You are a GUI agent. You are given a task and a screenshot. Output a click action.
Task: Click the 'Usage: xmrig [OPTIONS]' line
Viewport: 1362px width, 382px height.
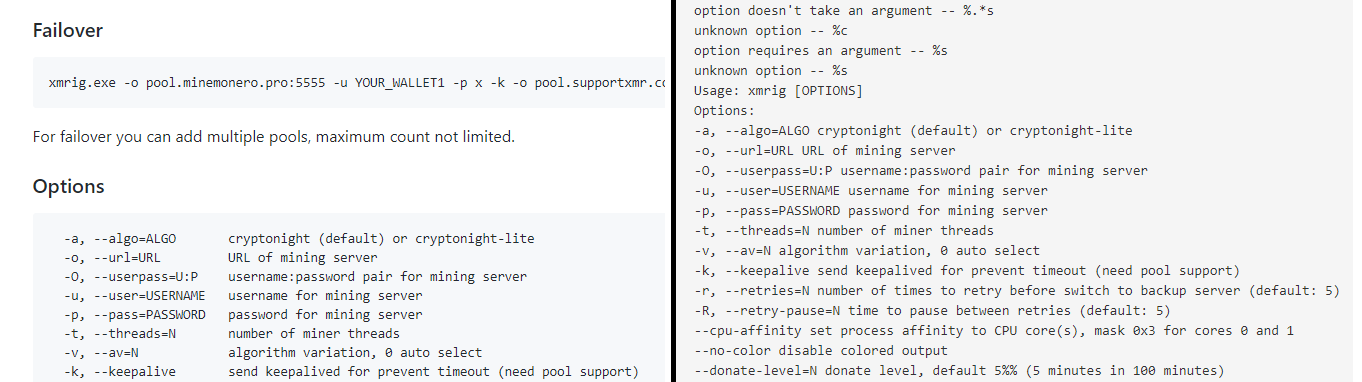click(778, 91)
